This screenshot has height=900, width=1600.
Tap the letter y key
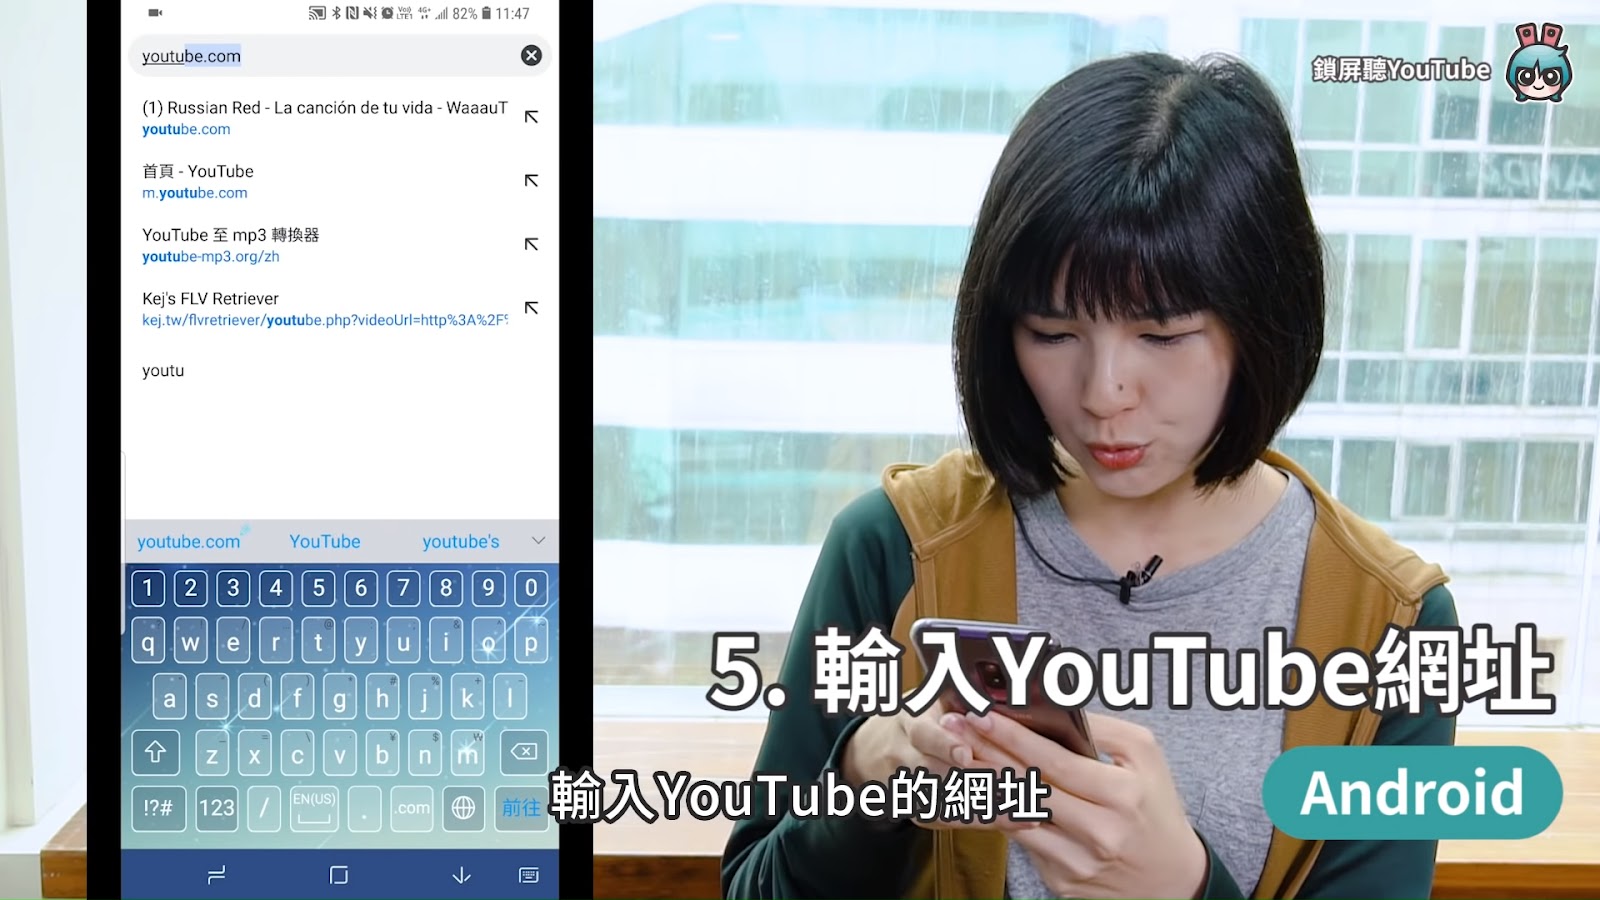pos(361,642)
